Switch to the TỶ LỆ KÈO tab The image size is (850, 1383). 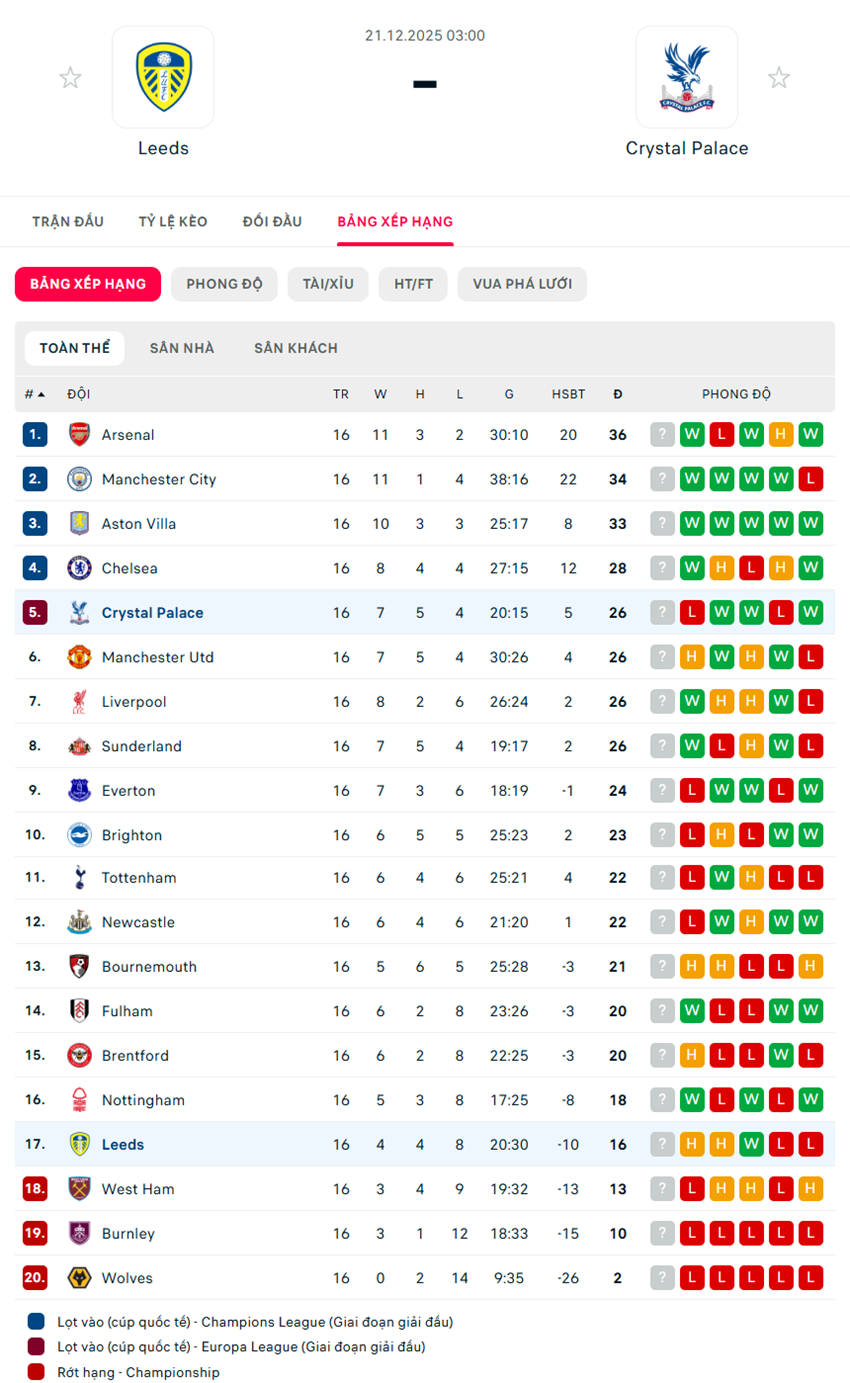[x=173, y=222]
